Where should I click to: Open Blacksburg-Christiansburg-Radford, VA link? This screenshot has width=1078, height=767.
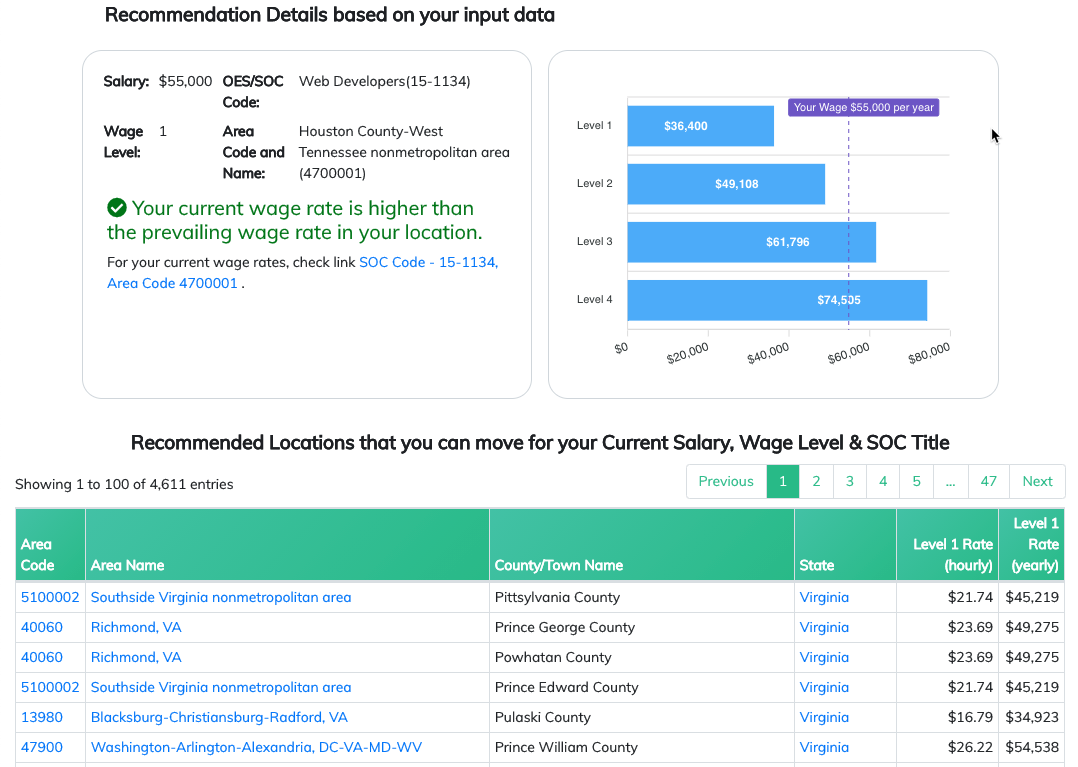[219, 718]
